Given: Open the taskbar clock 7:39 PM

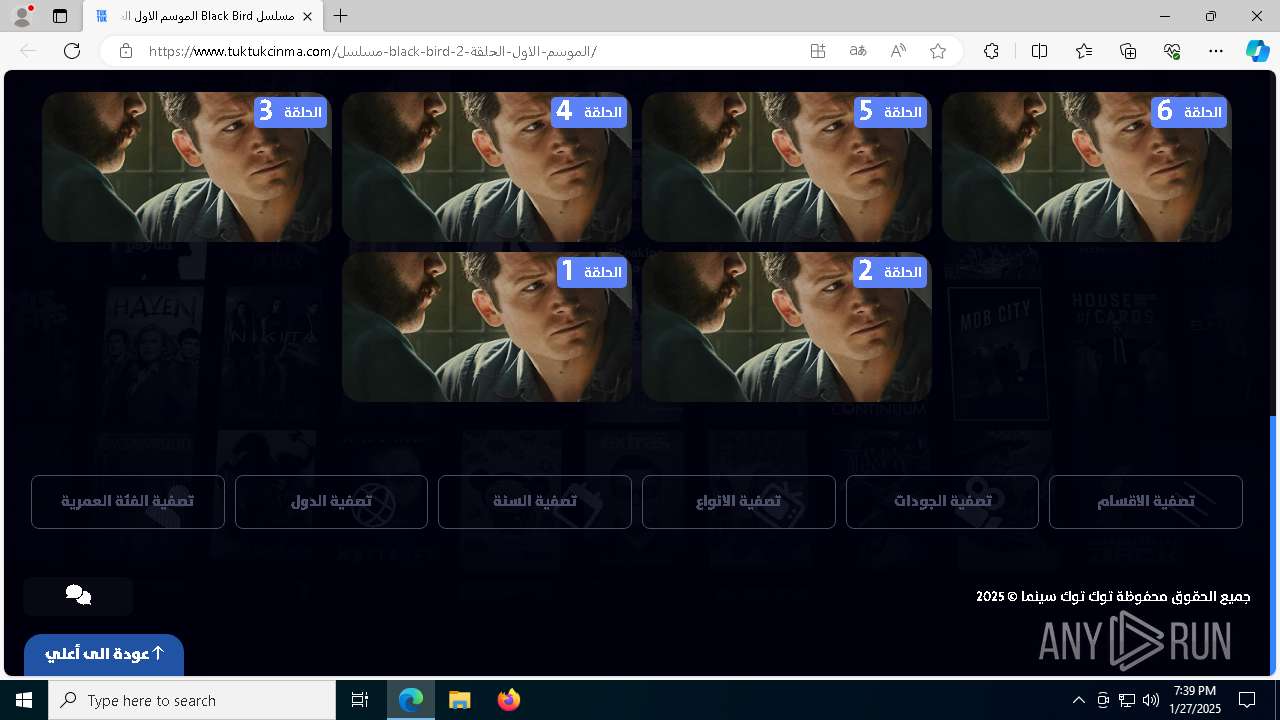Looking at the screenshot, I should pyautogui.click(x=1195, y=700).
